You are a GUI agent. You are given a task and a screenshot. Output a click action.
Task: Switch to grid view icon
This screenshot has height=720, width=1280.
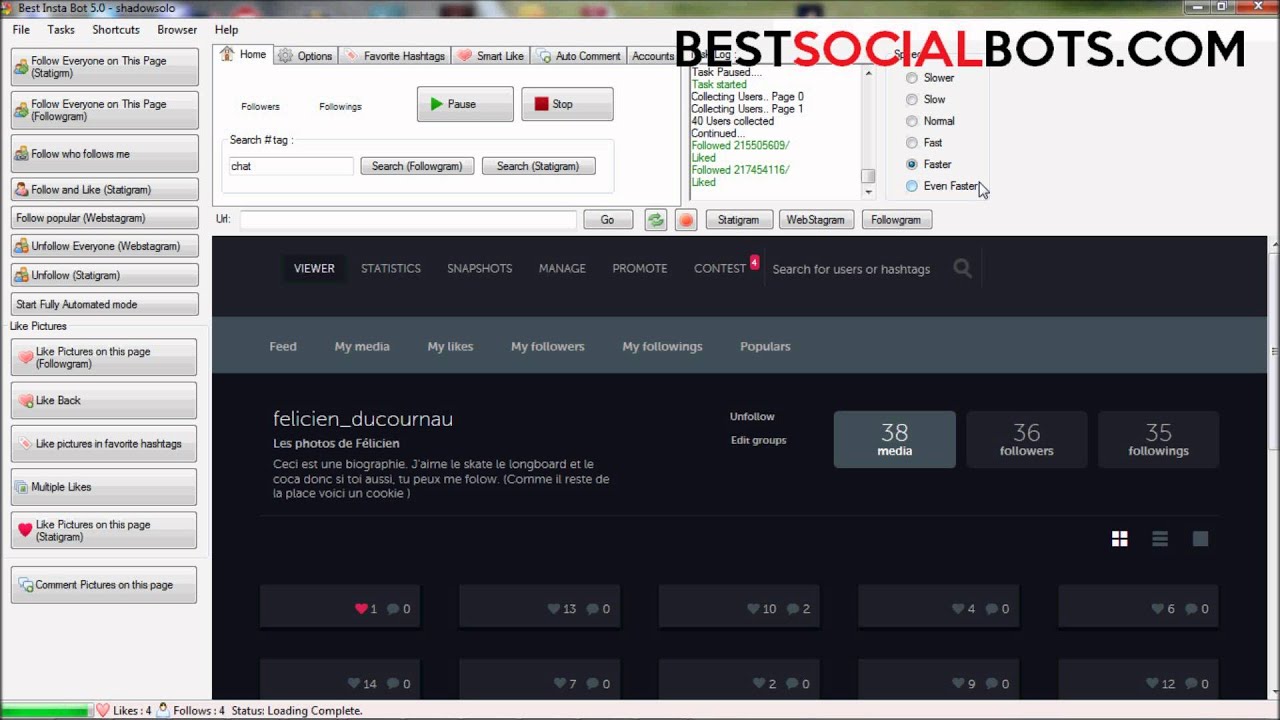tap(1120, 539)
